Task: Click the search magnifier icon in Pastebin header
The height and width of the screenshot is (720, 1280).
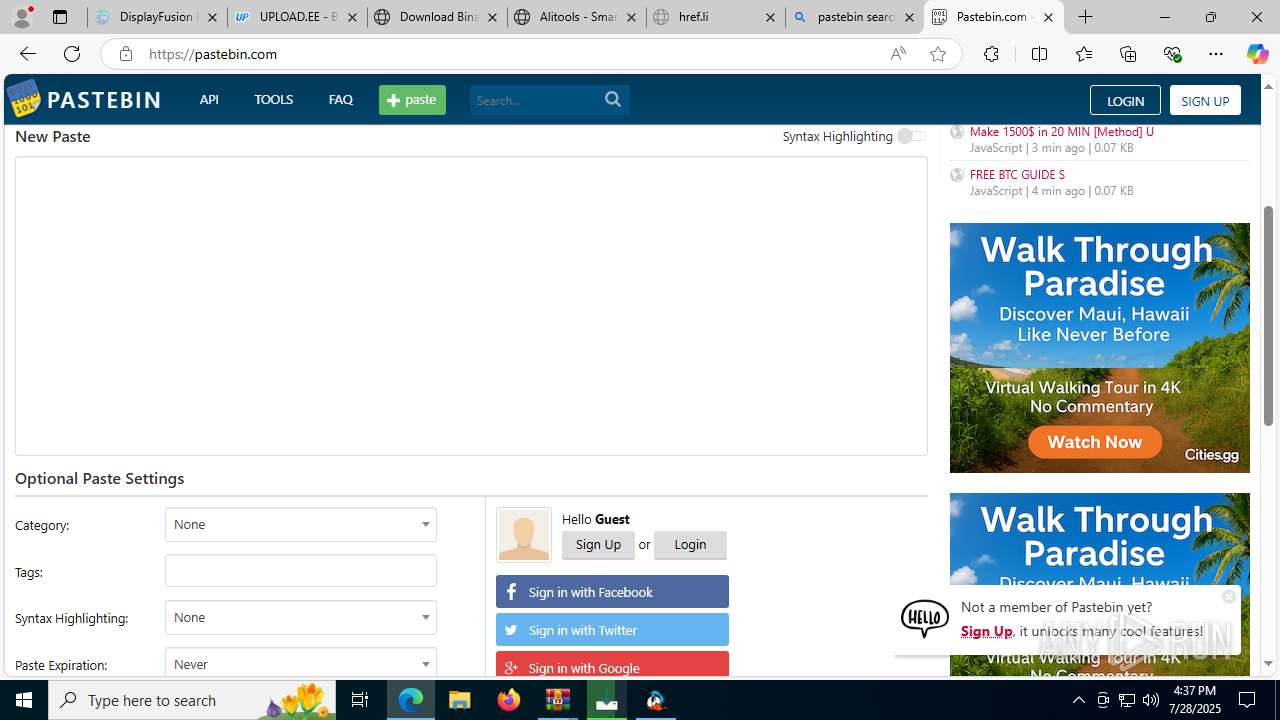Action: [613, 99]
